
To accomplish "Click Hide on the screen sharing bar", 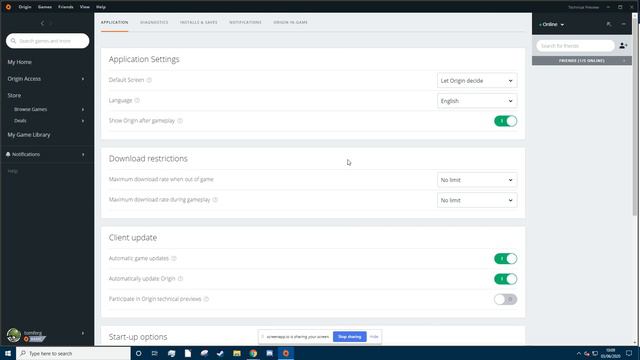I will click(x=374, y=337).
